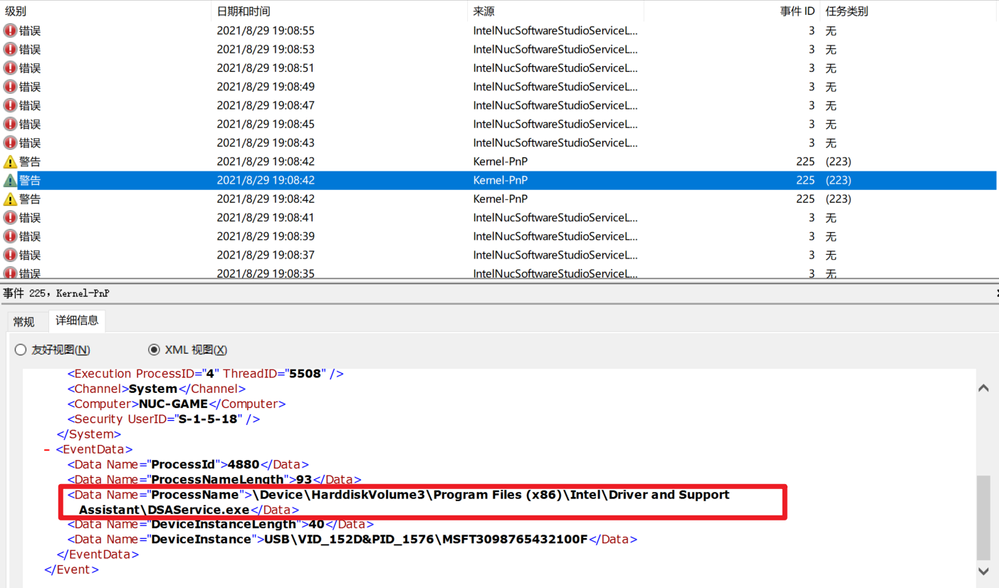Click the ProcessId value 4880
Image resolution: width=999 pixels, height=588 pixels.
tap(244, 464)
